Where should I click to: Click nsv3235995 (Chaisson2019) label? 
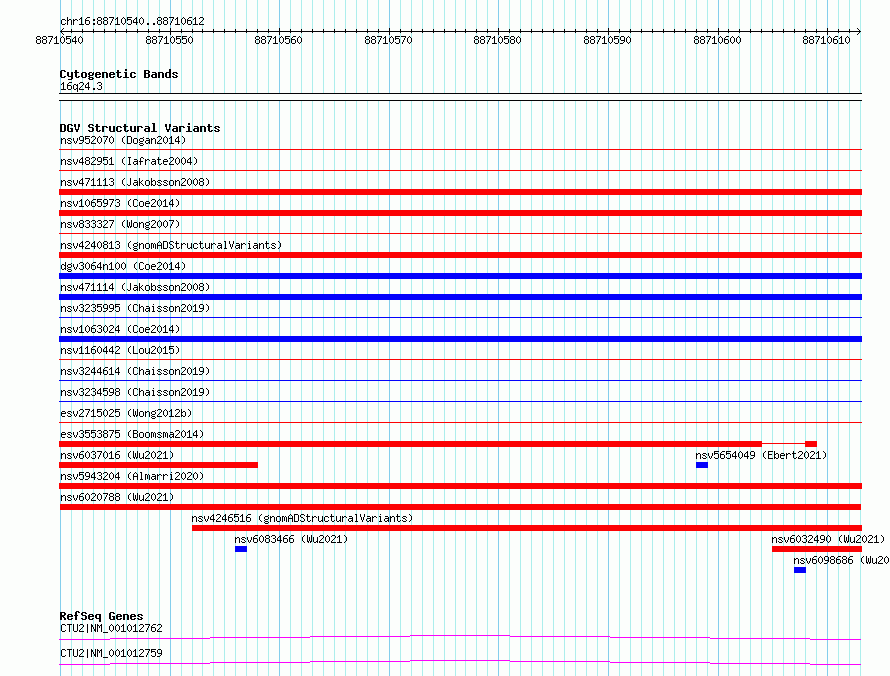tap(135, 308)
